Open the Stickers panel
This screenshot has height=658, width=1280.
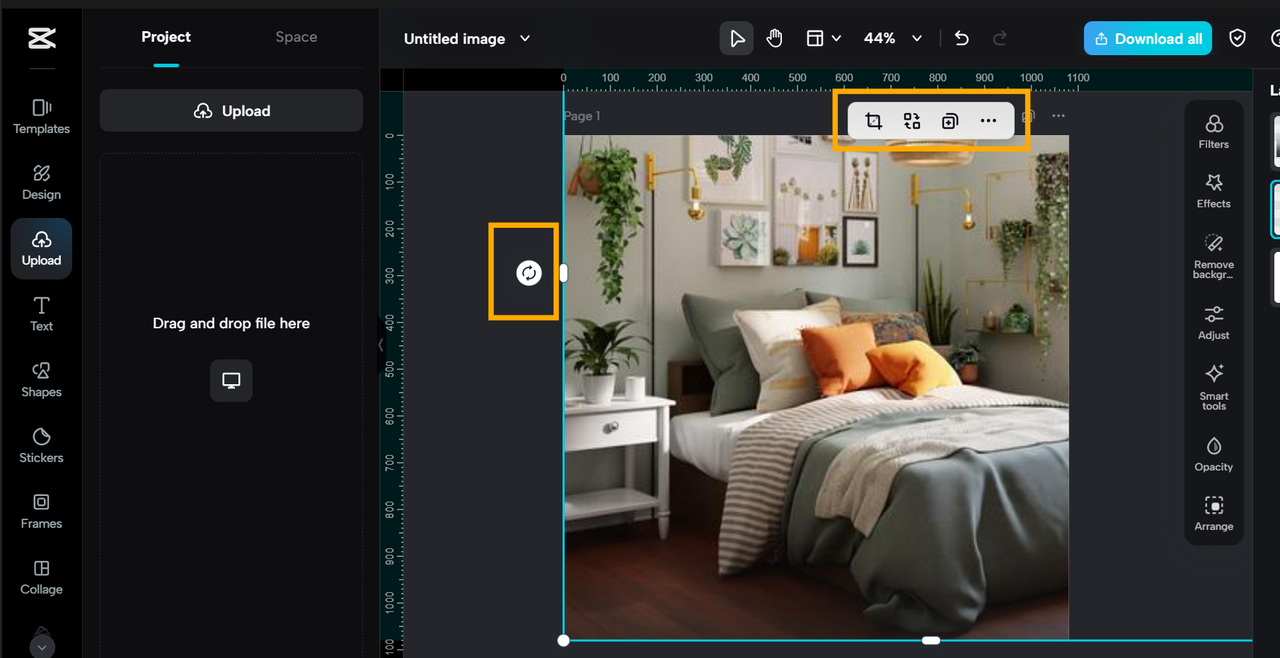pyautogui.click(x=41, y=445)
